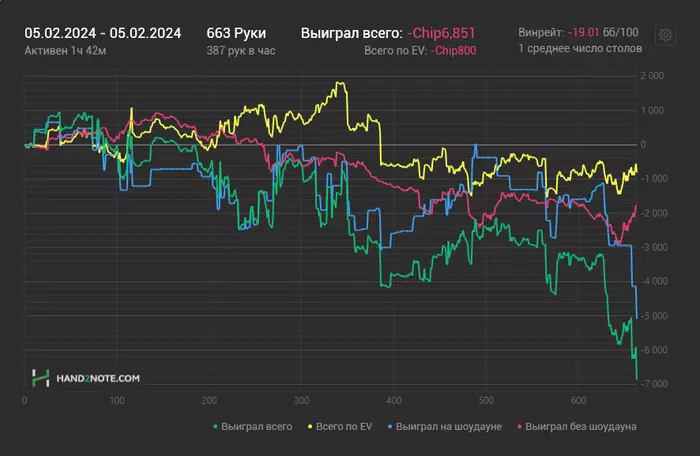Click the date range 05.02.2024 - 05.02.2024
The image size is (700, 456).
pos(103,33)
